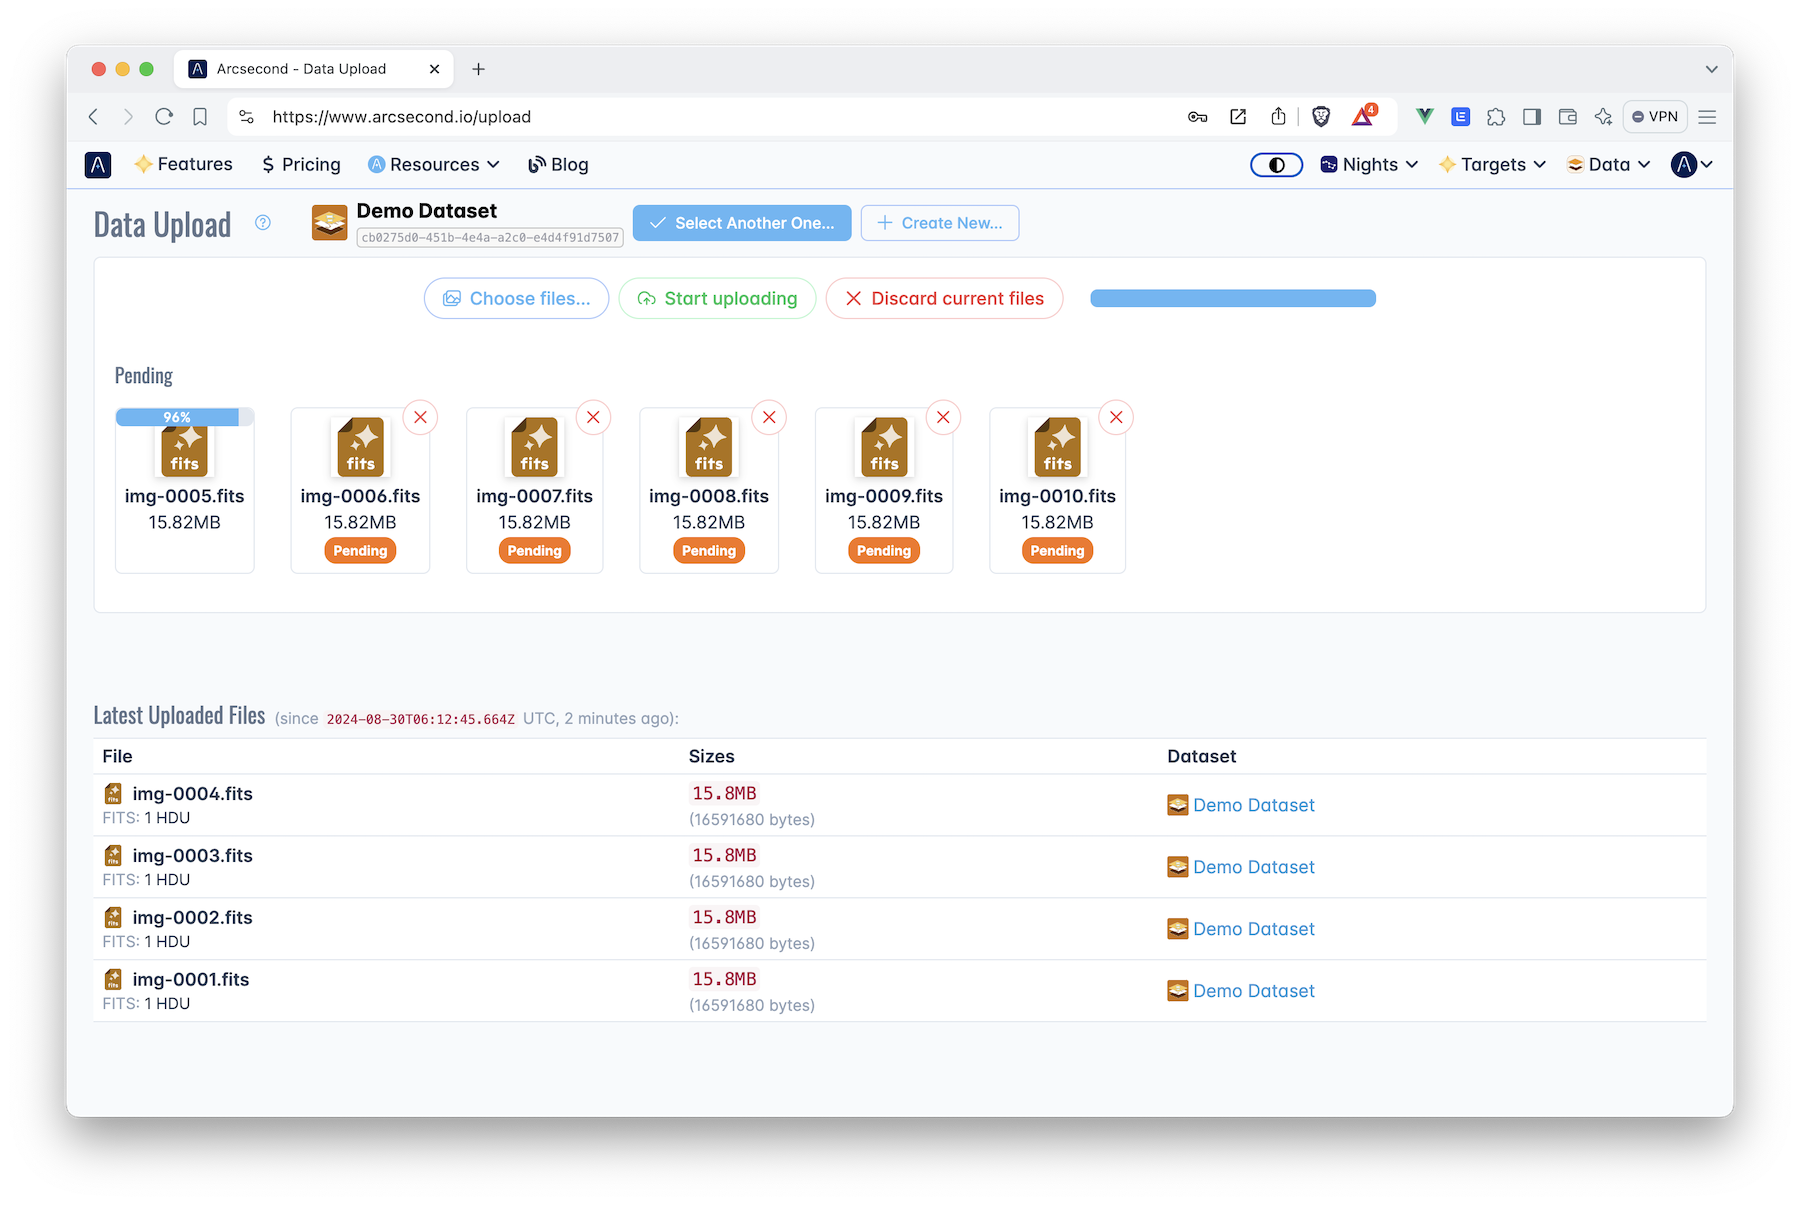This screenshot has width=1800, height=1205.
Task: Click the Demo Dataset dataset icon
Action: pyautogui.click(x=330, y=222)
